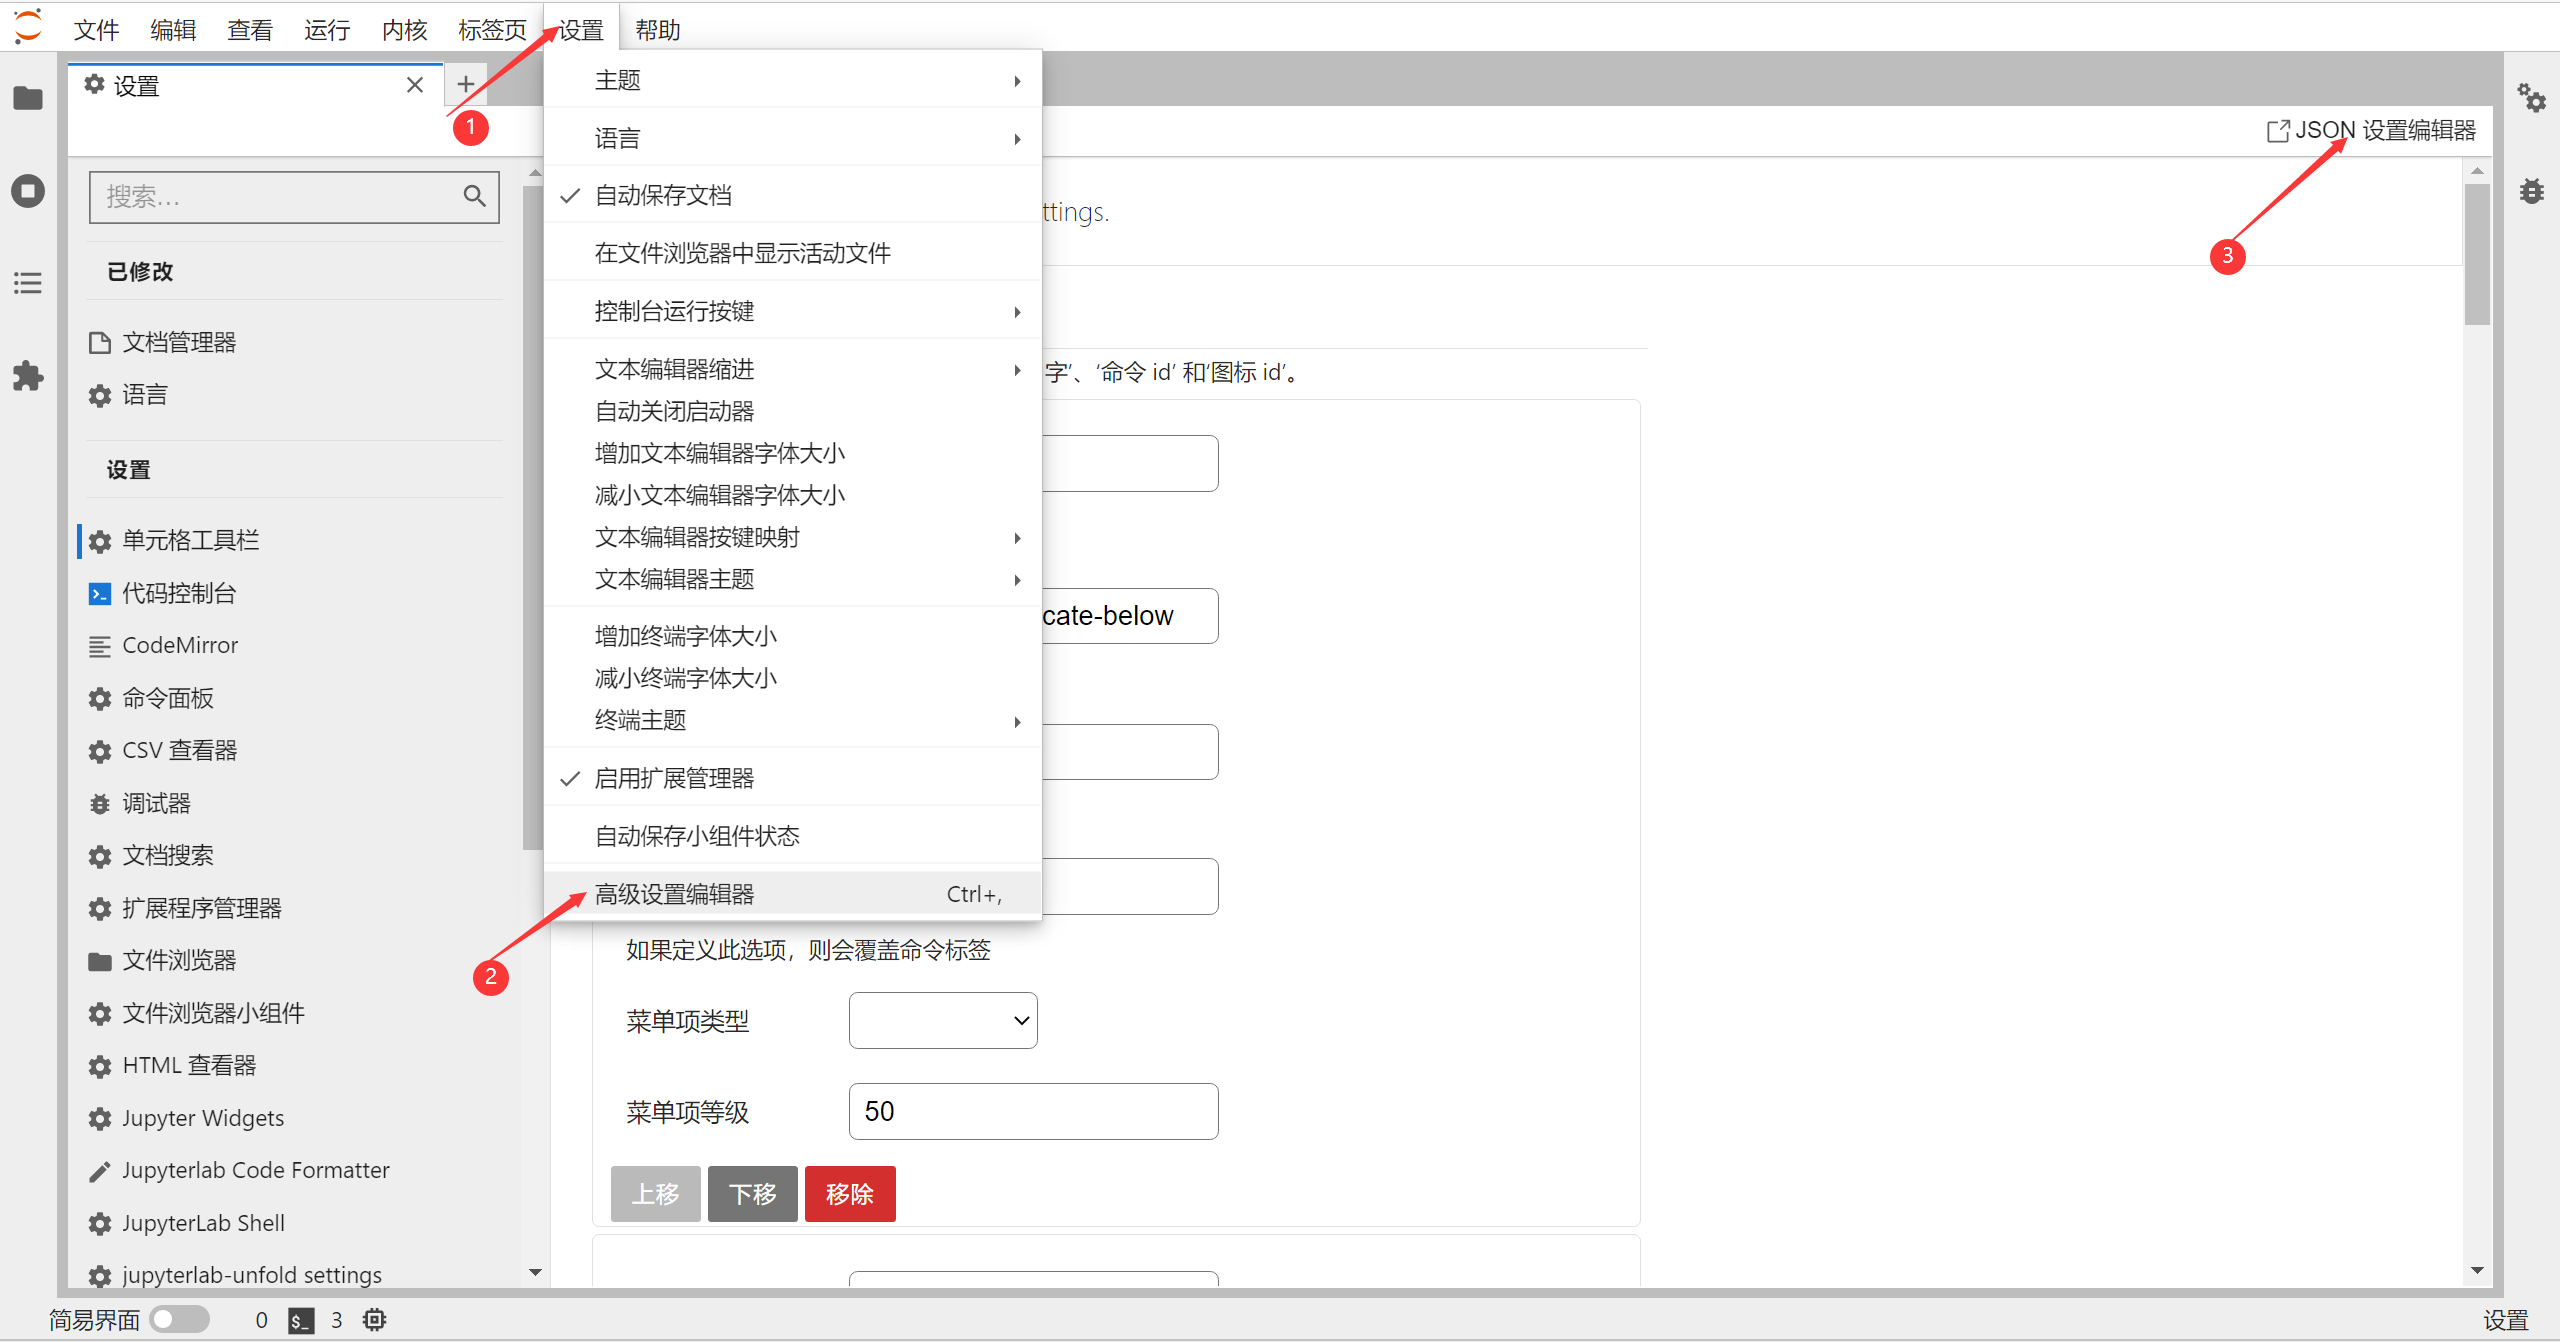Viewport: 2560px width, 1342px height.
Task: Open 帮助 menu
Action: point(658,30)
